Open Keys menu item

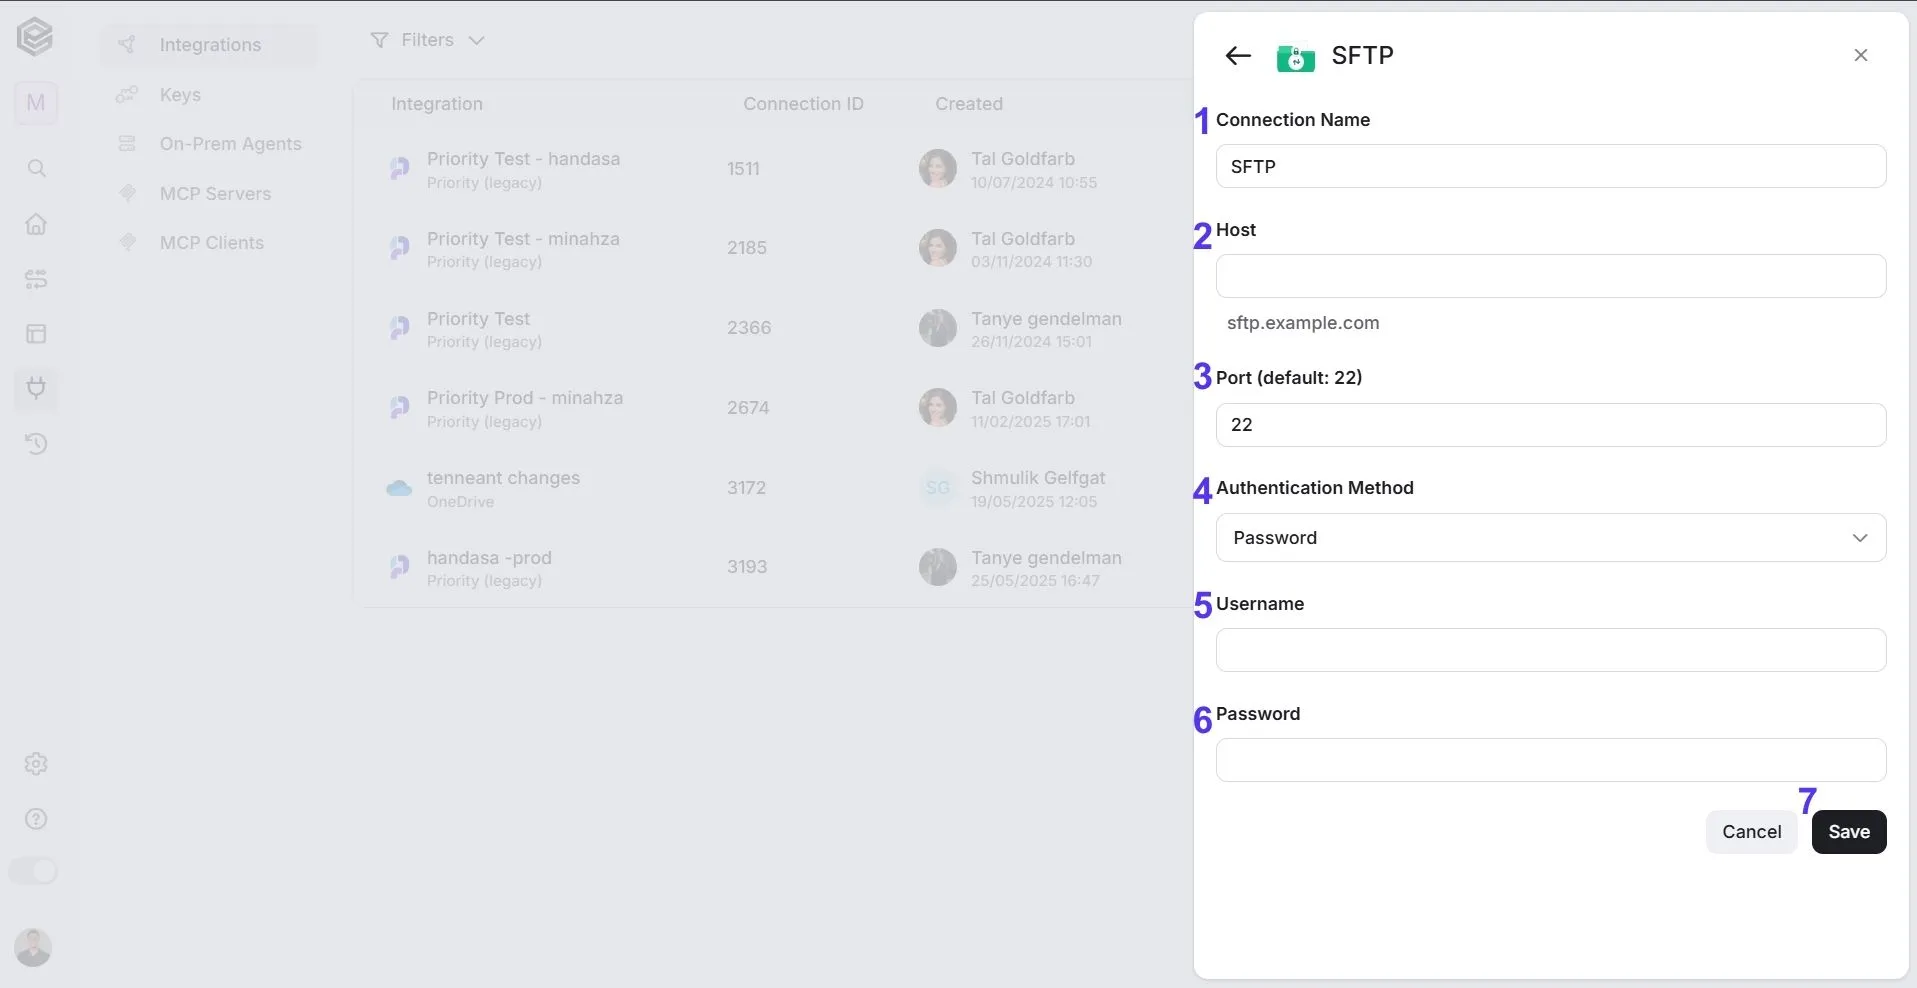[x=209, y=95]
